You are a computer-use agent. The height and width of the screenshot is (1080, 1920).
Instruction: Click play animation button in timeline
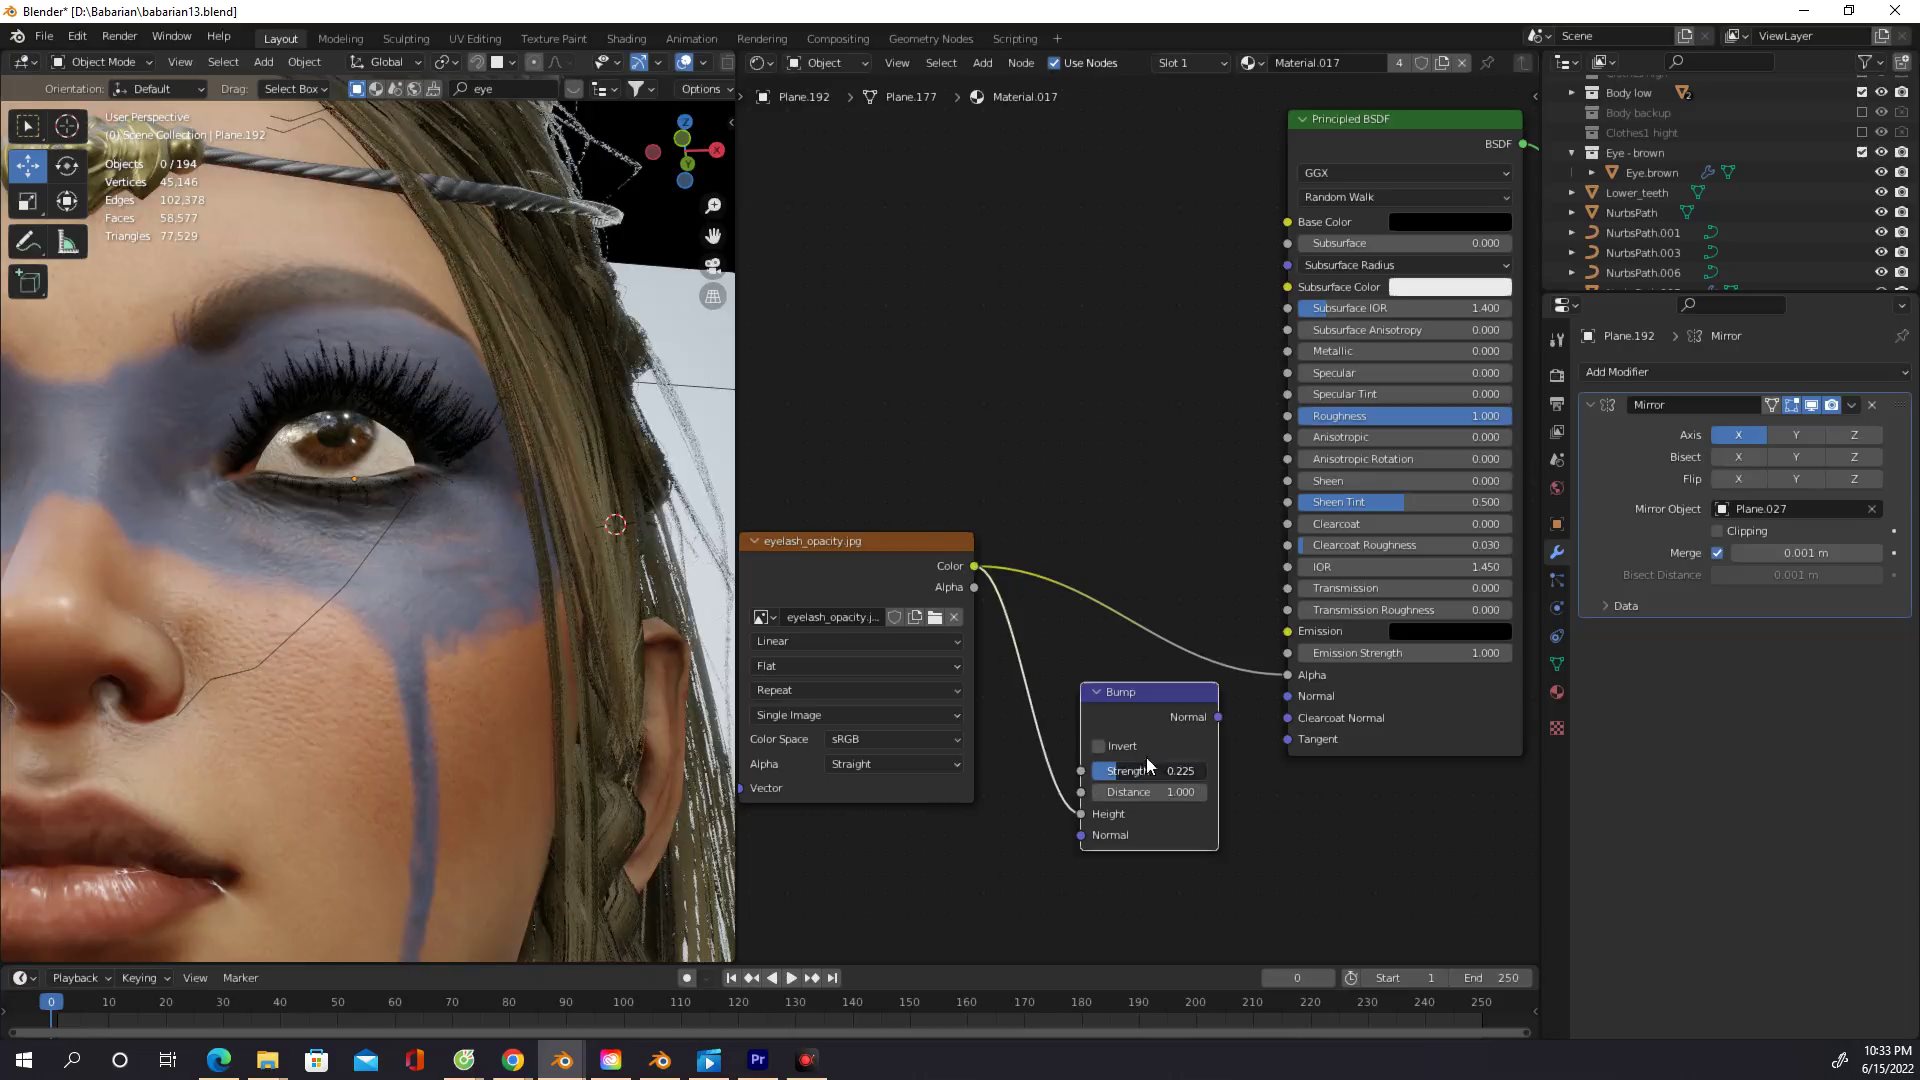pyautogui.click(x=792, y=978)
